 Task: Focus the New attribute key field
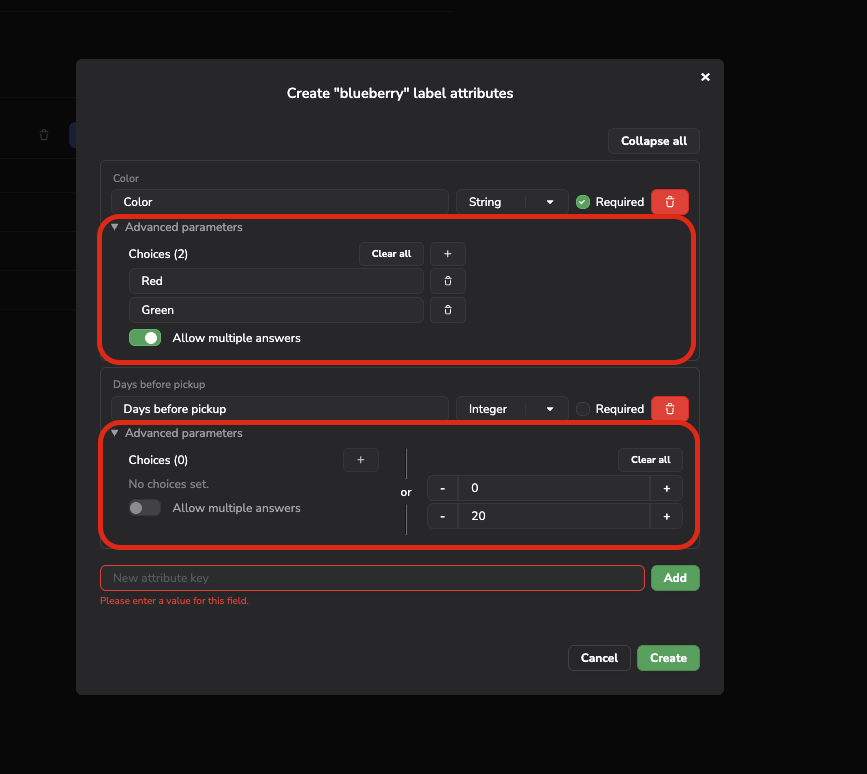coord(372,578)
